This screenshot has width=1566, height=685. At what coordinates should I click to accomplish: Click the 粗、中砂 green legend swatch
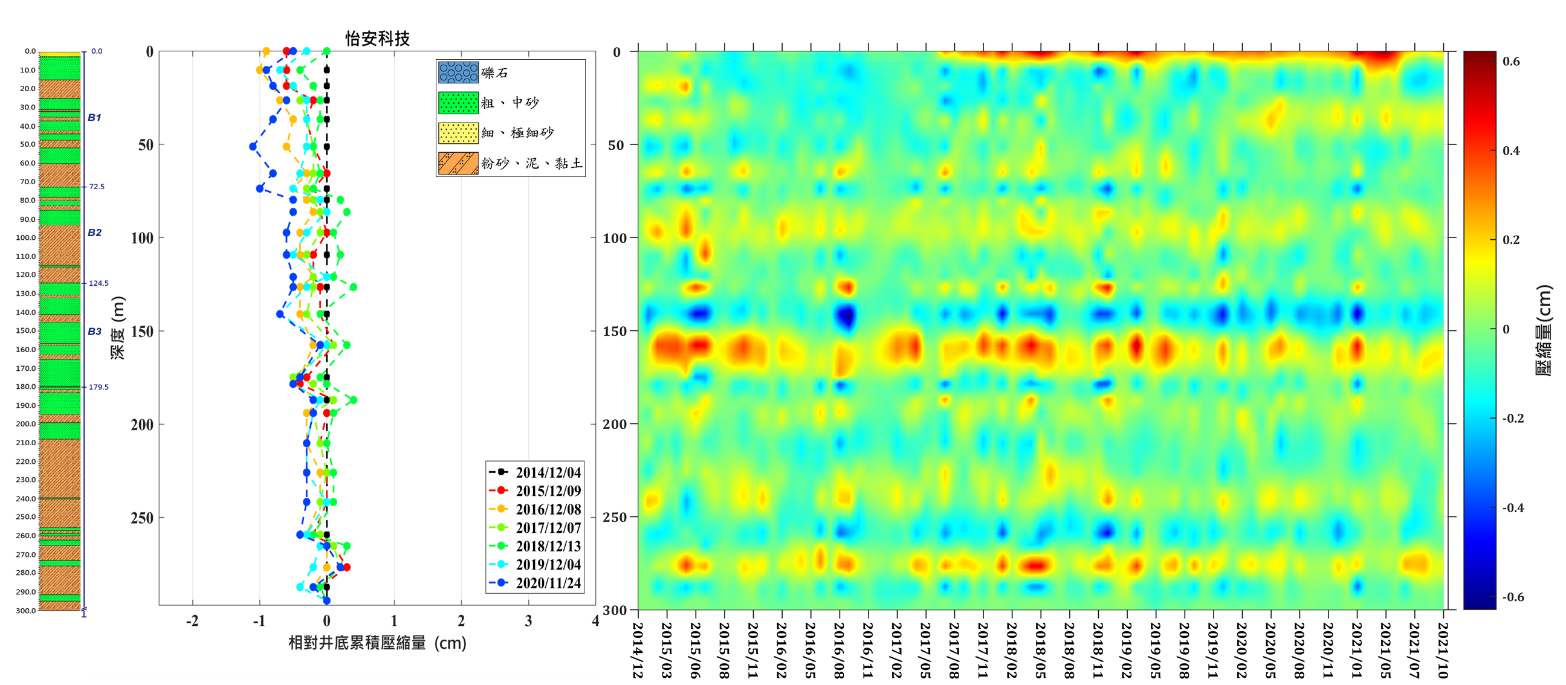(458, 103)
